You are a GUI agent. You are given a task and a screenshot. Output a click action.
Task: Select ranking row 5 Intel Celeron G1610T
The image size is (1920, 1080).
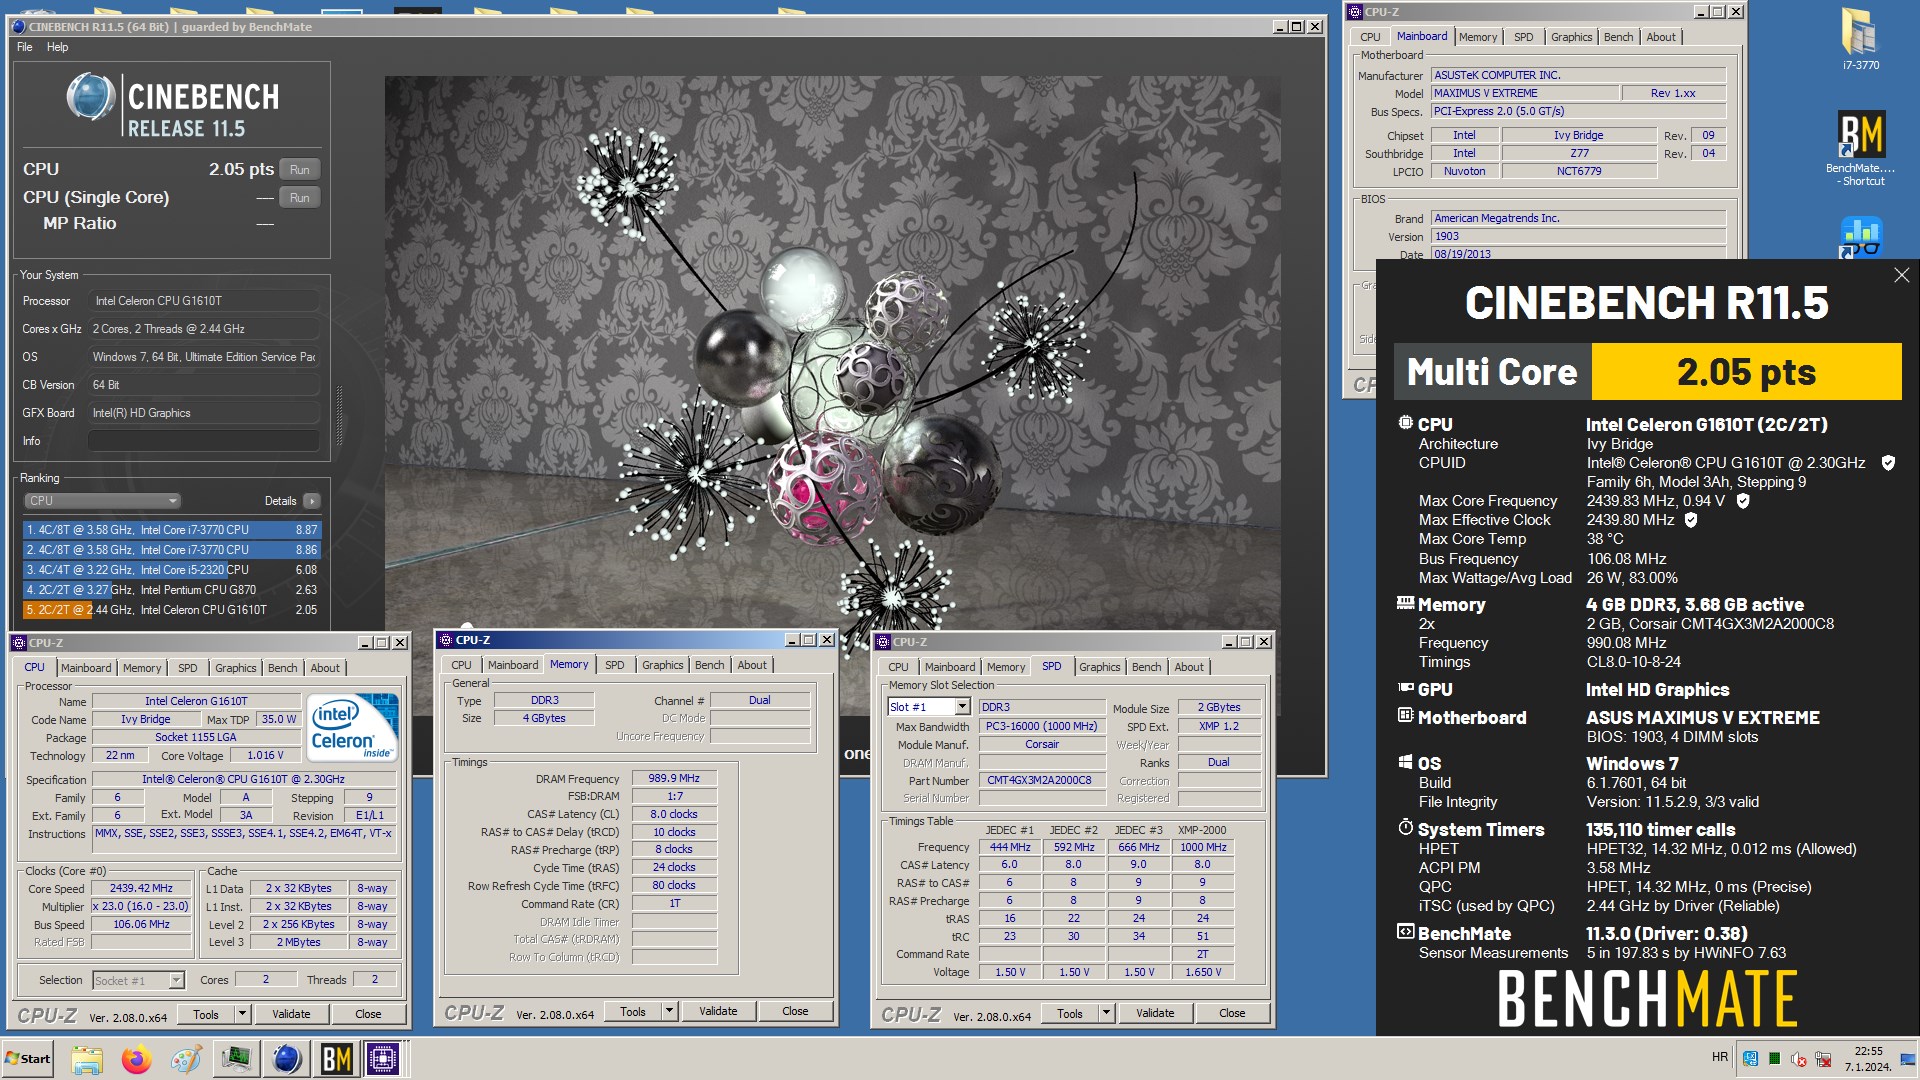[171, 610]
